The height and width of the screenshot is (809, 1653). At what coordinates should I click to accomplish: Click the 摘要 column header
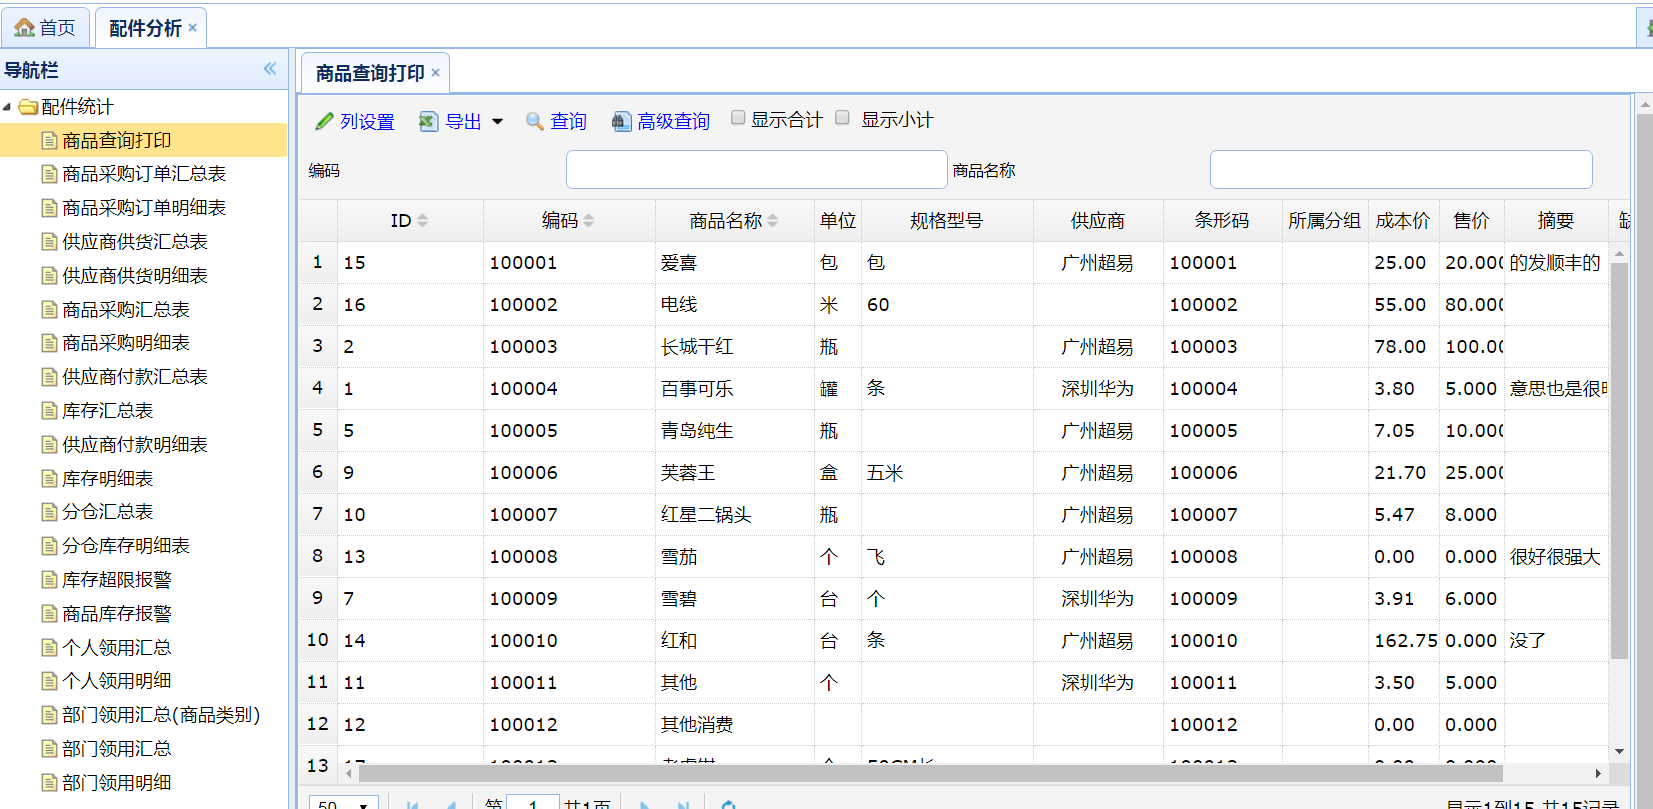(1556, 221)
